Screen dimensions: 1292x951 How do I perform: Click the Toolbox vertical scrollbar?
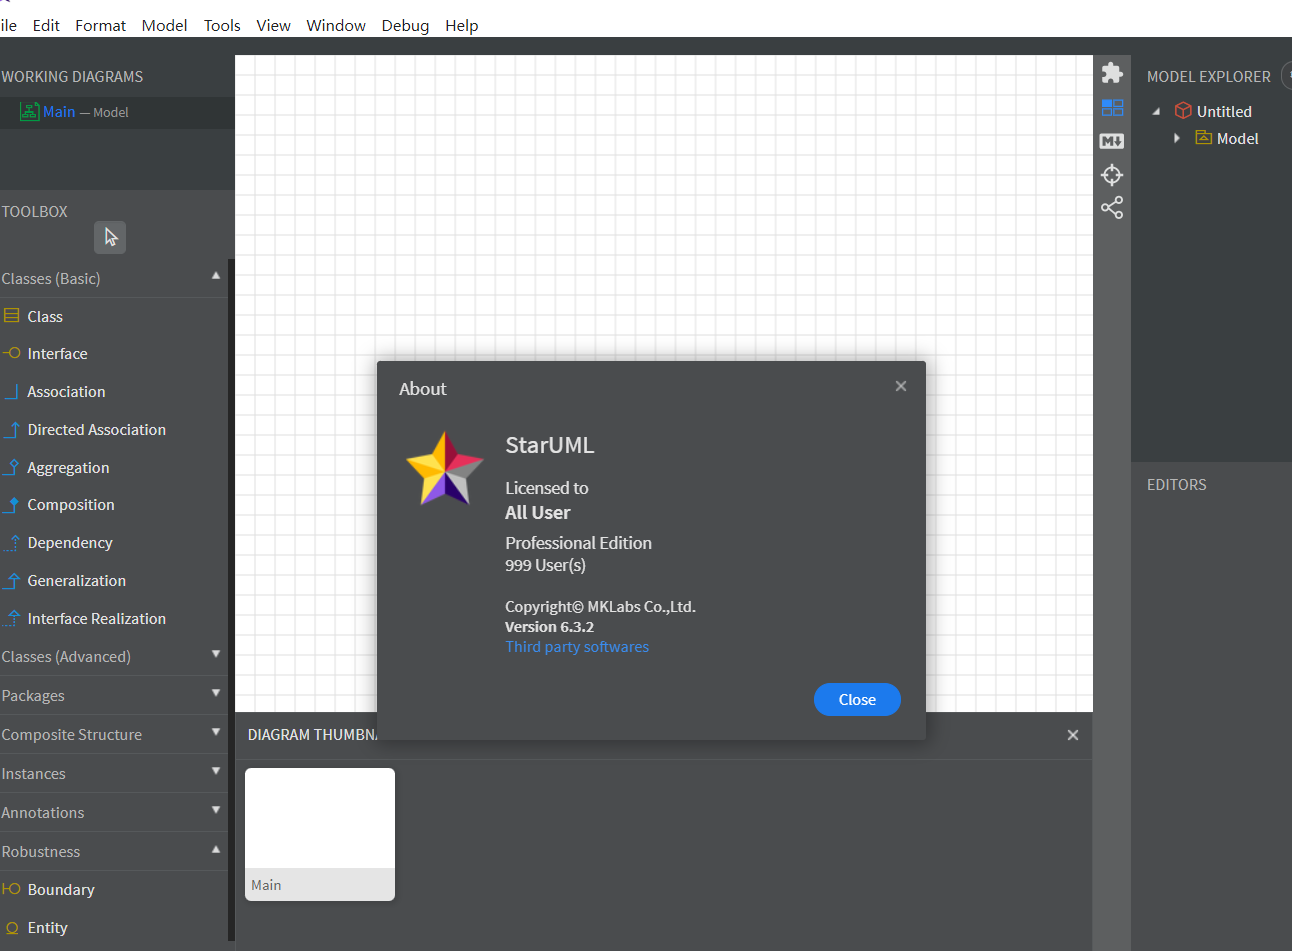(x=232, y=600)
